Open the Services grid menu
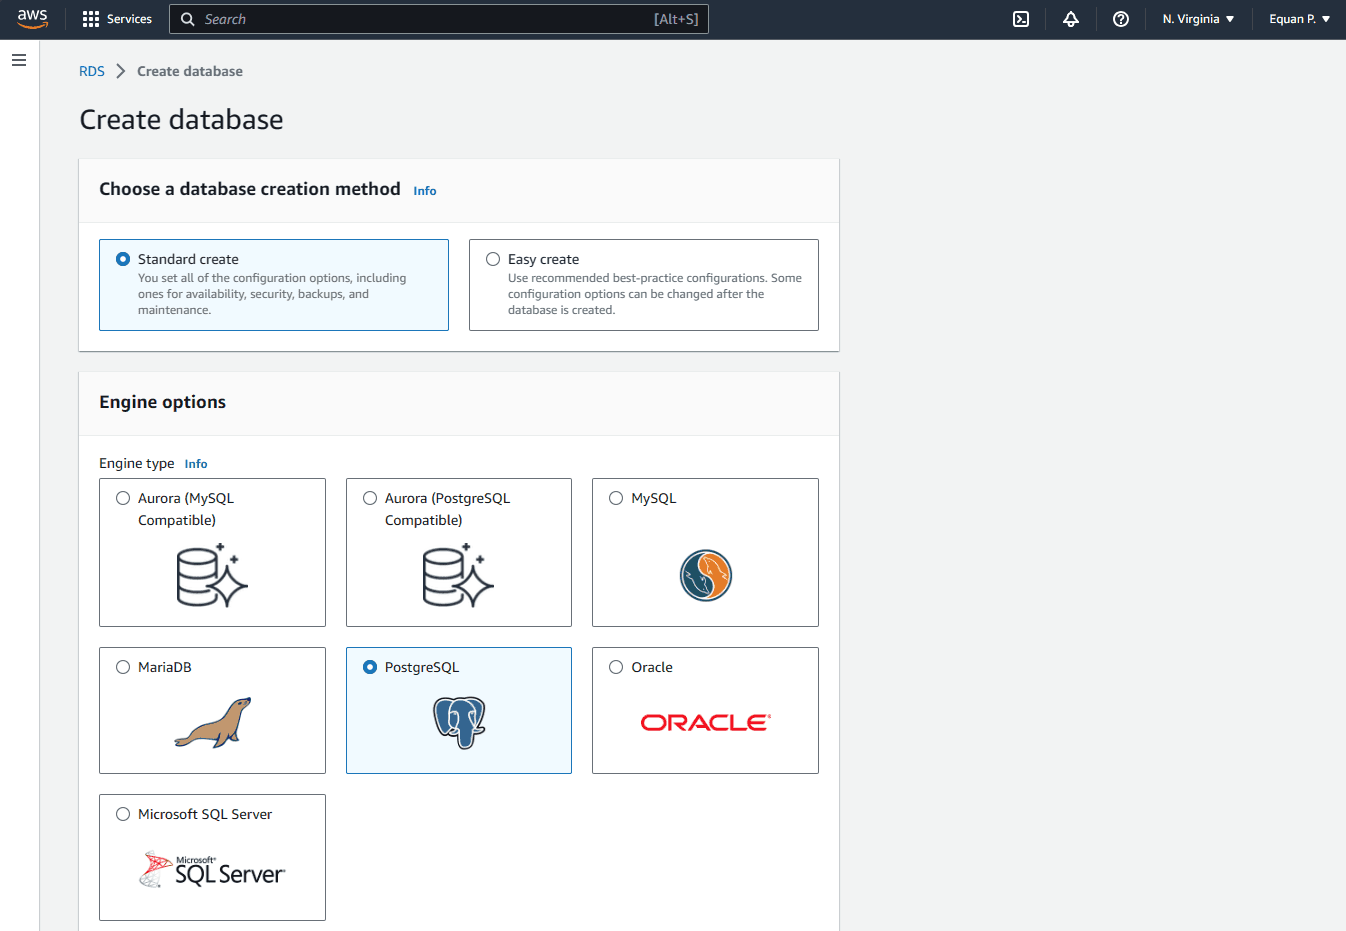Image resolution: width=1346 pixels, height=931 pixels. [91, 19]
